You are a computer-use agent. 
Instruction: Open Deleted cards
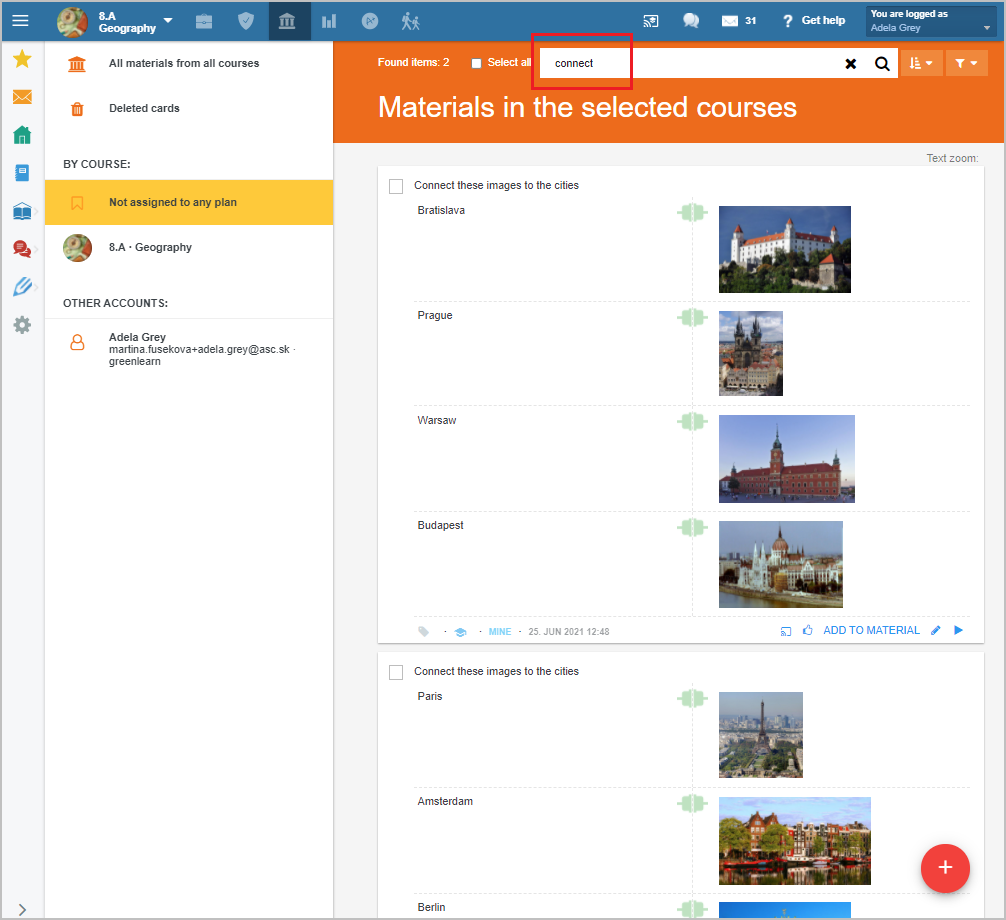coord(189,108)
